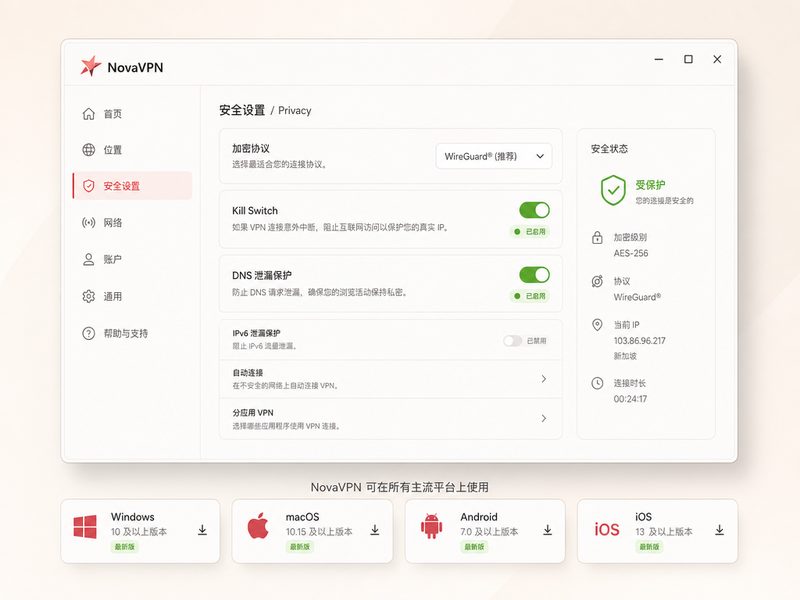This screenshot has width=800, height=600.
Task: Maximize the NovaVPN window
Action: (688, 59)
